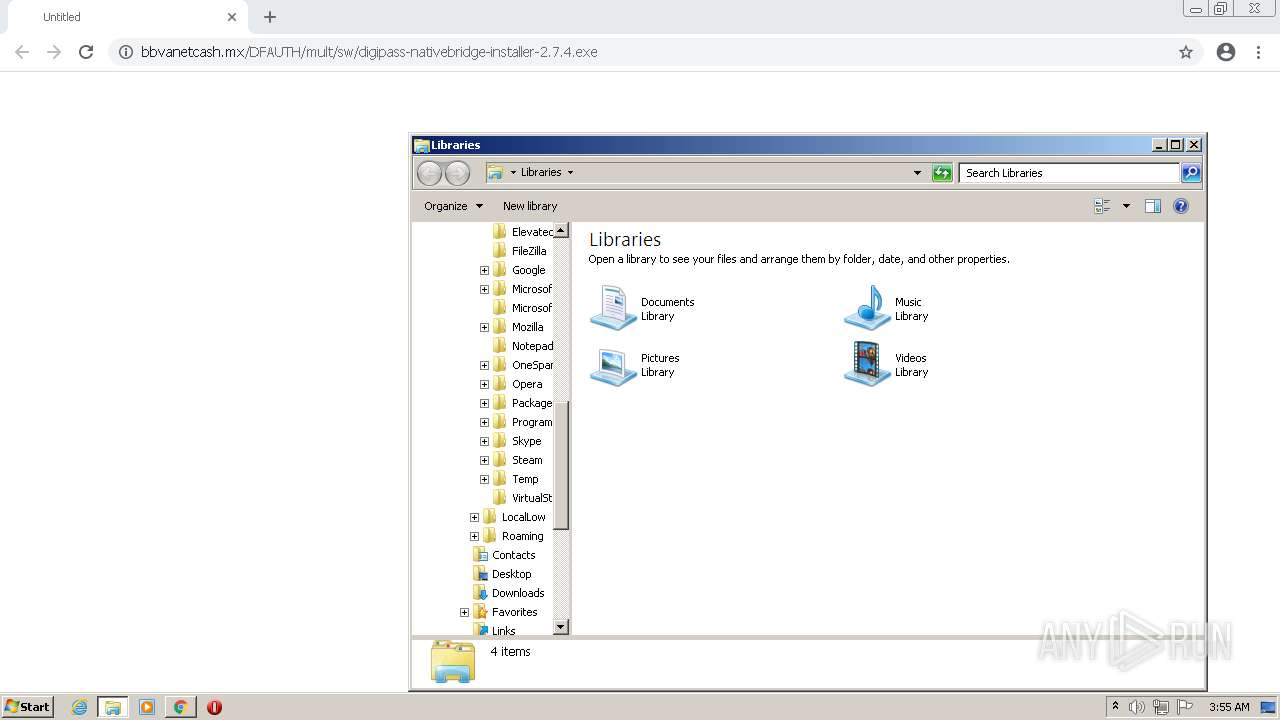This screenshot has width=1280, height=720.
Task: Click the change view icon
Action: [1103, 206]
